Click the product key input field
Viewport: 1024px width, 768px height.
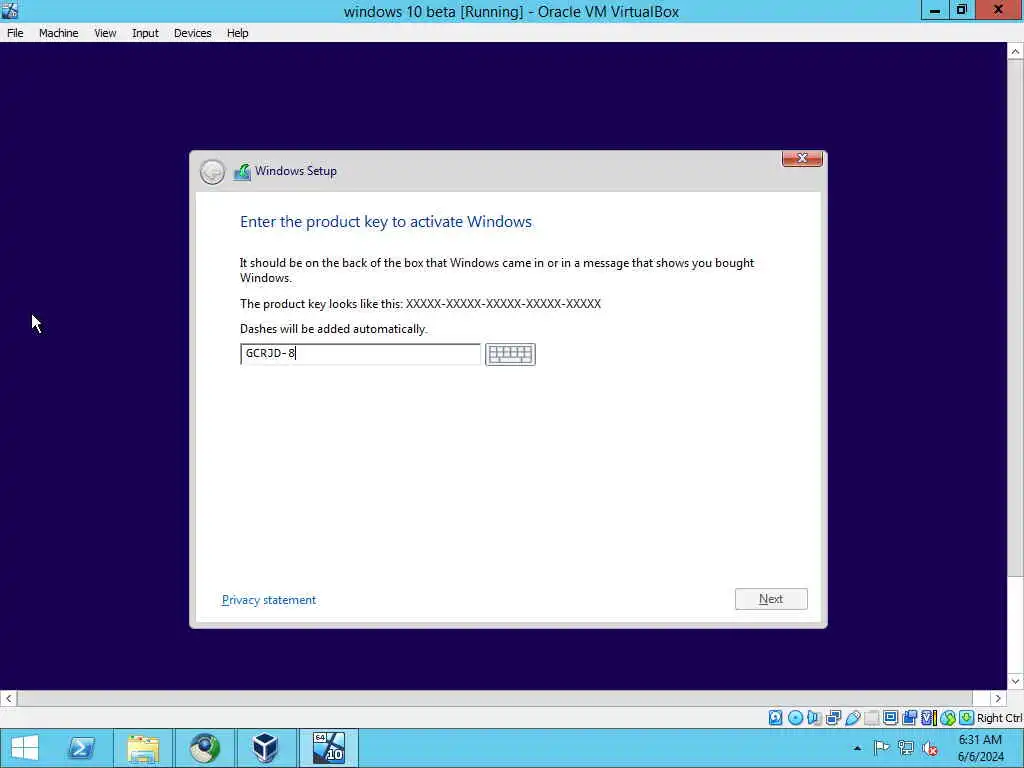[x=360, y=354]
